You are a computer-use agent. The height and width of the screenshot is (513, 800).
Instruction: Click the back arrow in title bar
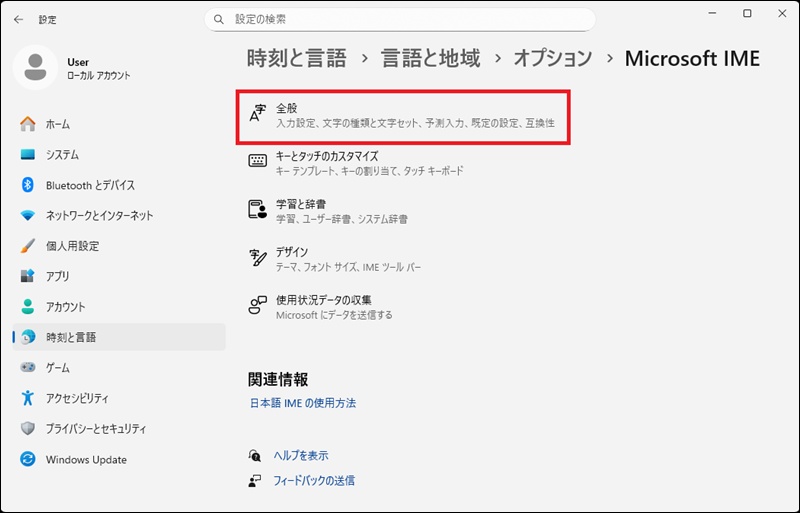tap(18, 19)
